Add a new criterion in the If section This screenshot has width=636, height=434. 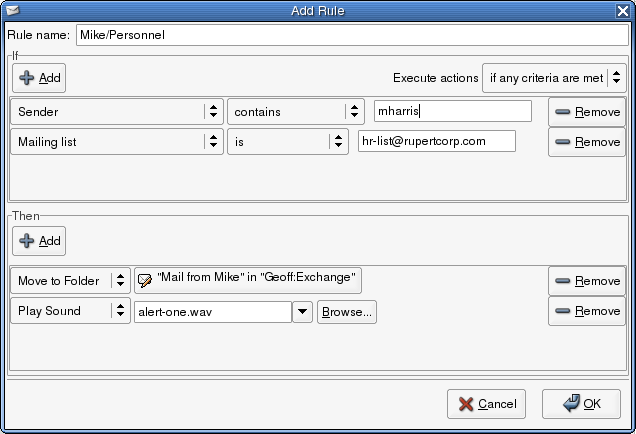40,77
